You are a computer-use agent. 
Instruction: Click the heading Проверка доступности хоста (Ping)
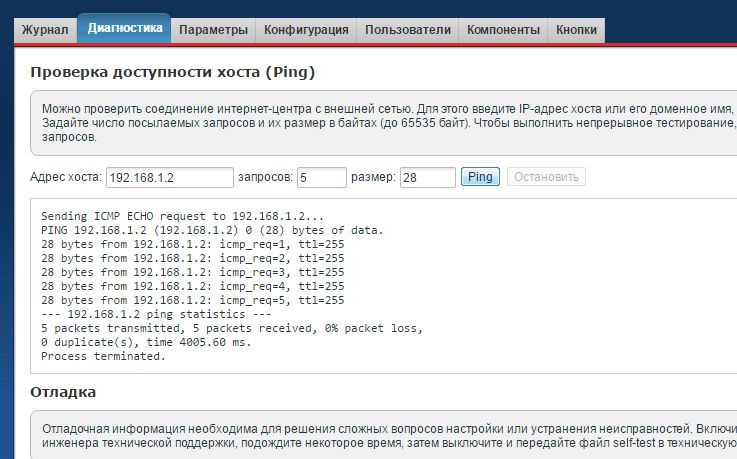point(172,72)
